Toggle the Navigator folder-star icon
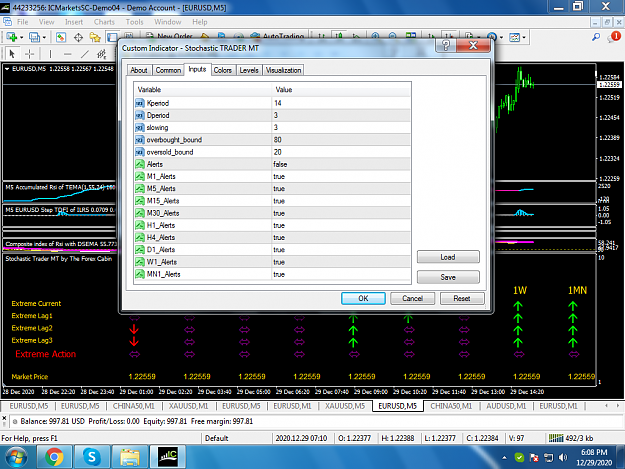 pyautogui.click(x=95, y=37)
